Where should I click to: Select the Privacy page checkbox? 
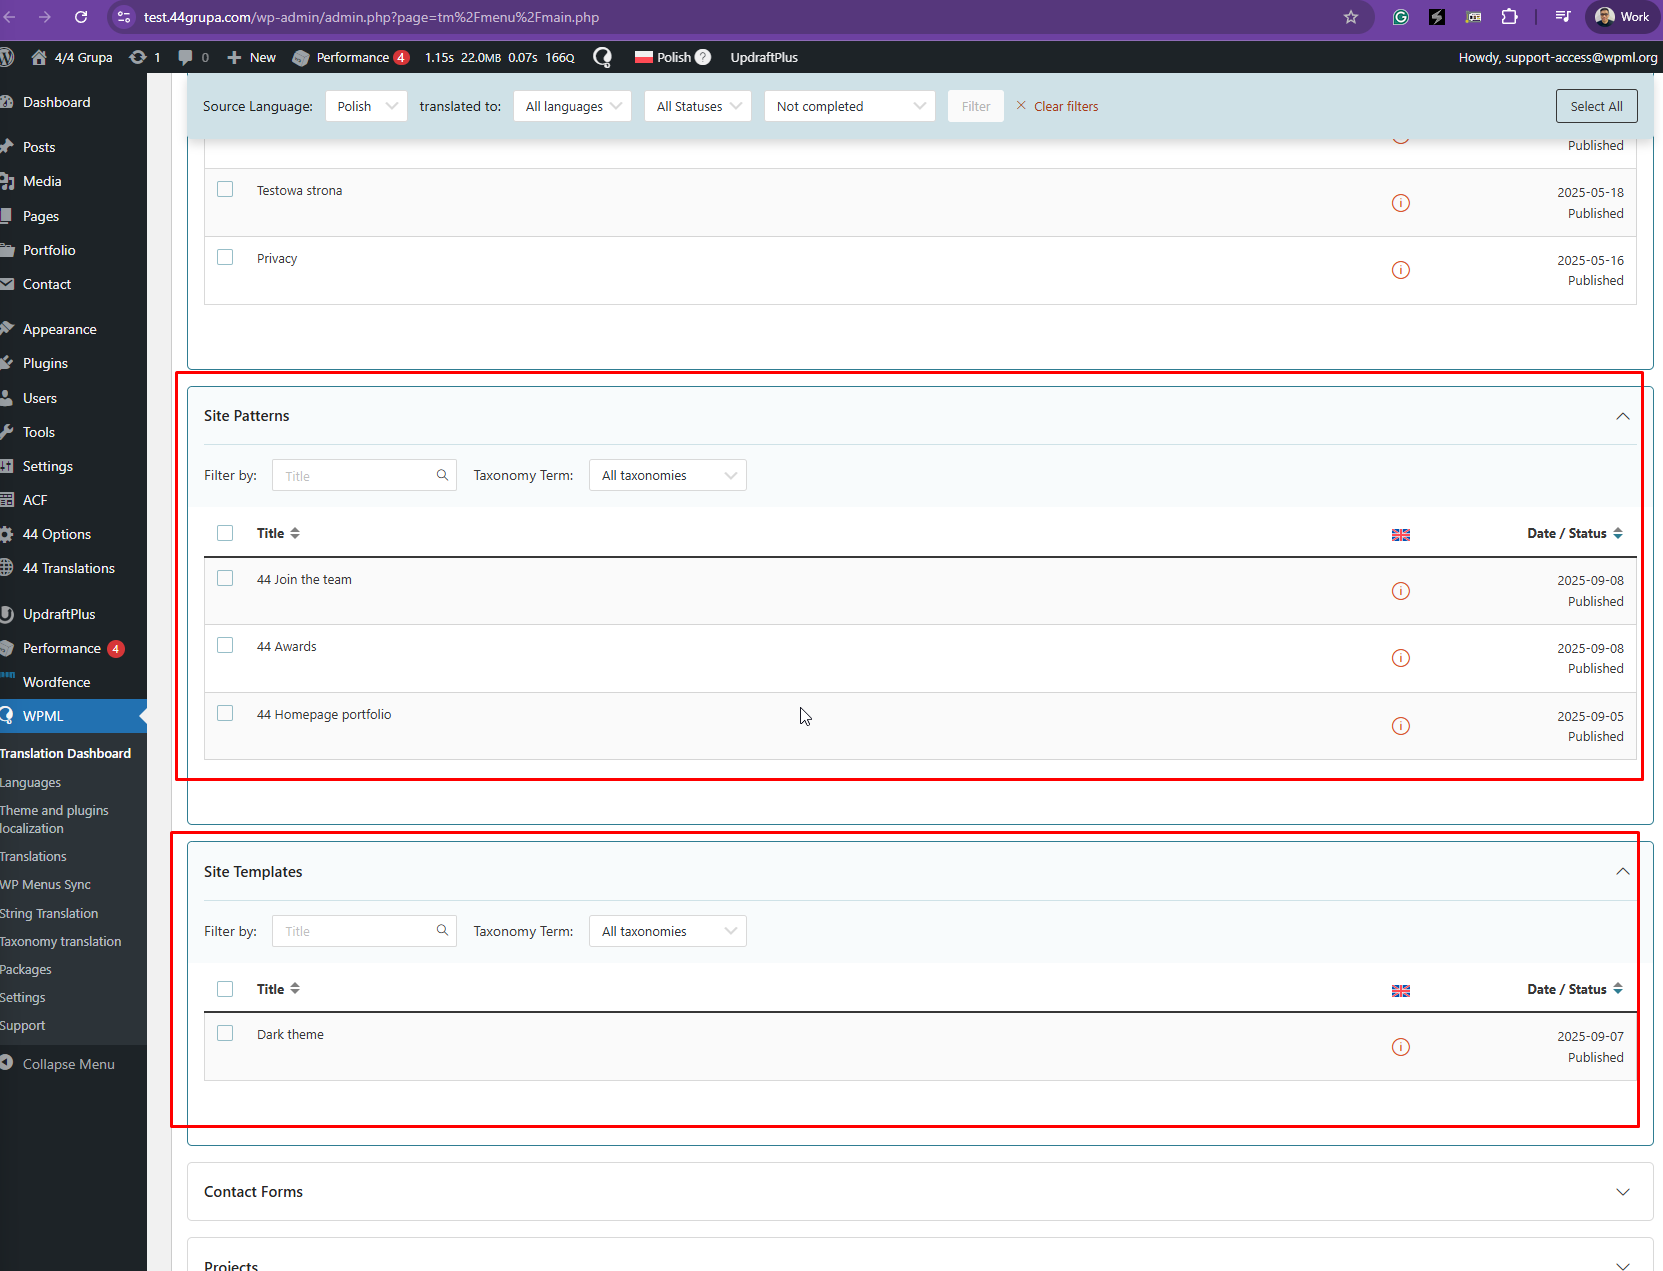click(225, 258)
